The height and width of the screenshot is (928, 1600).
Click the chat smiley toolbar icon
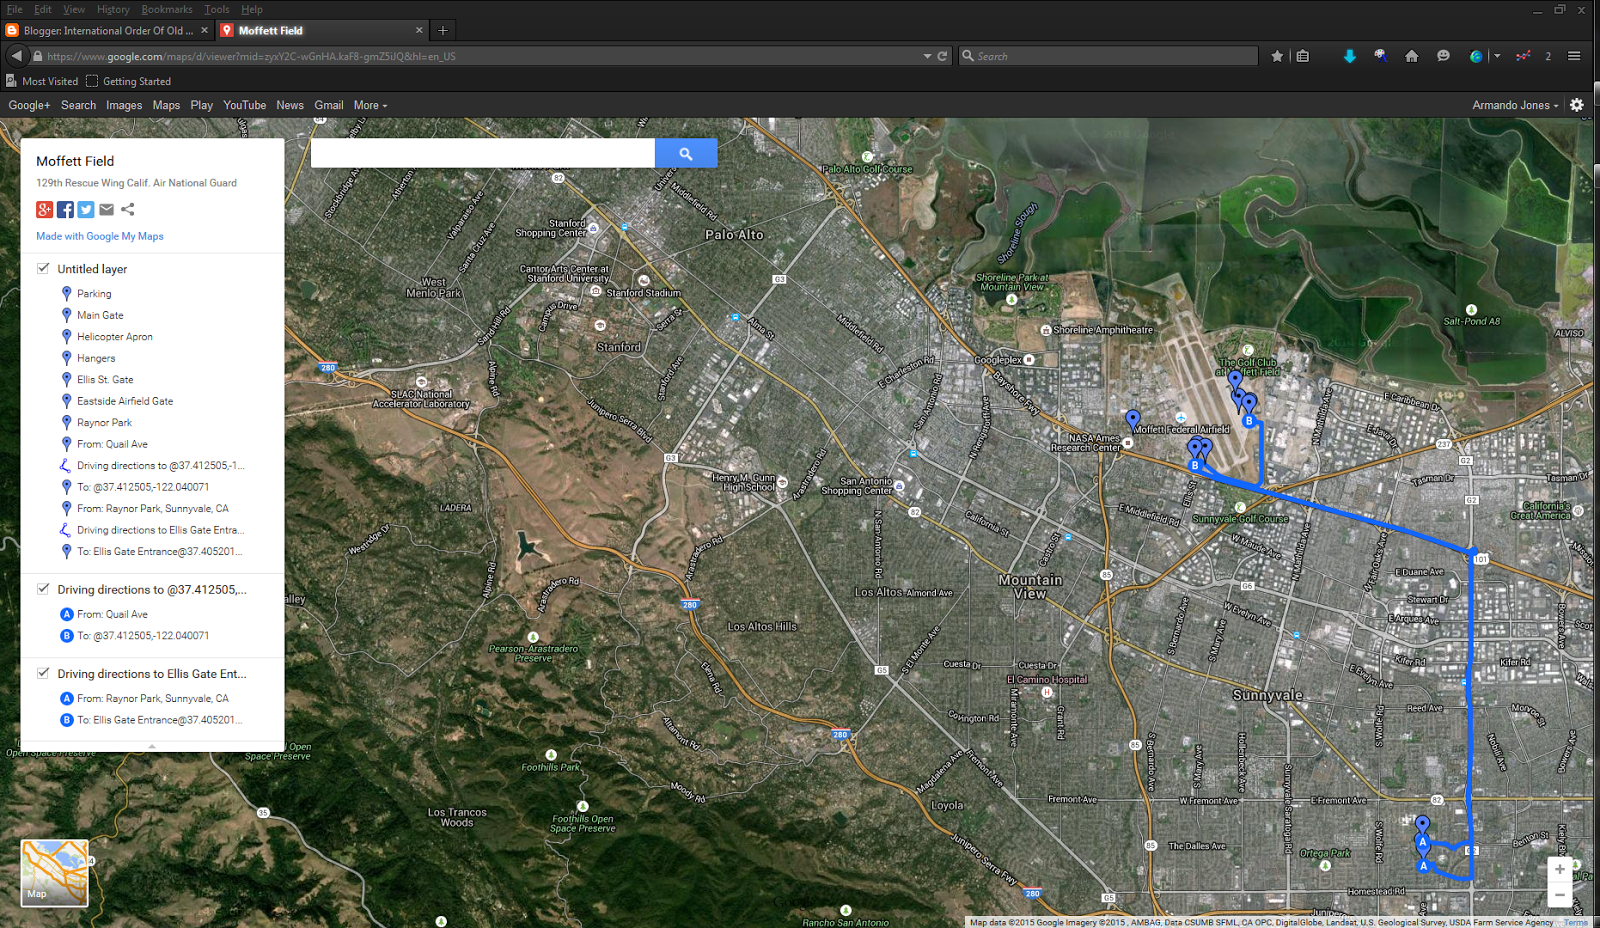pyautogui.click(x=1443, y=56)
